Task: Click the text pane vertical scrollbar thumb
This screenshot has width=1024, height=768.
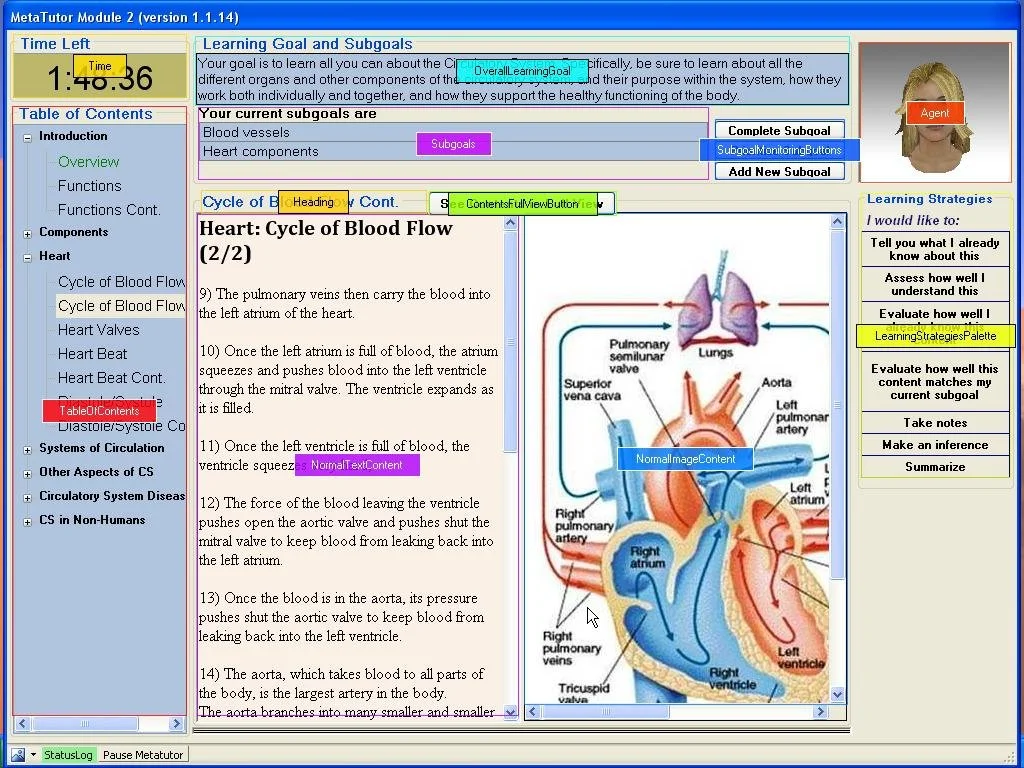Action: click(511, 341)
